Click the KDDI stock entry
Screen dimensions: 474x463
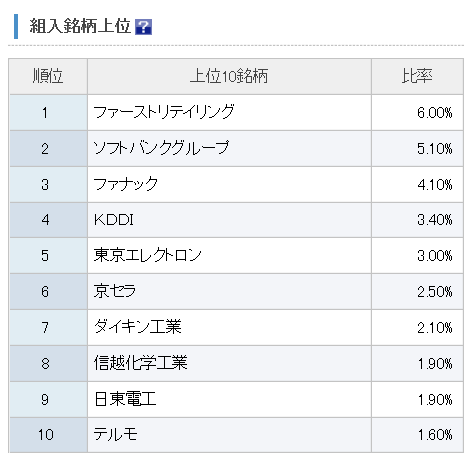coord(114,220)
